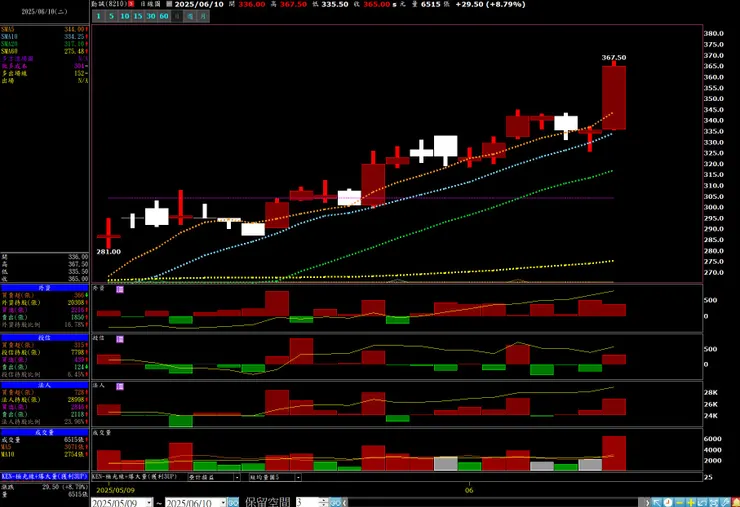Click the arrow cursor tool icon
This screenshot has height=507, width=740.
coord(657,503)
